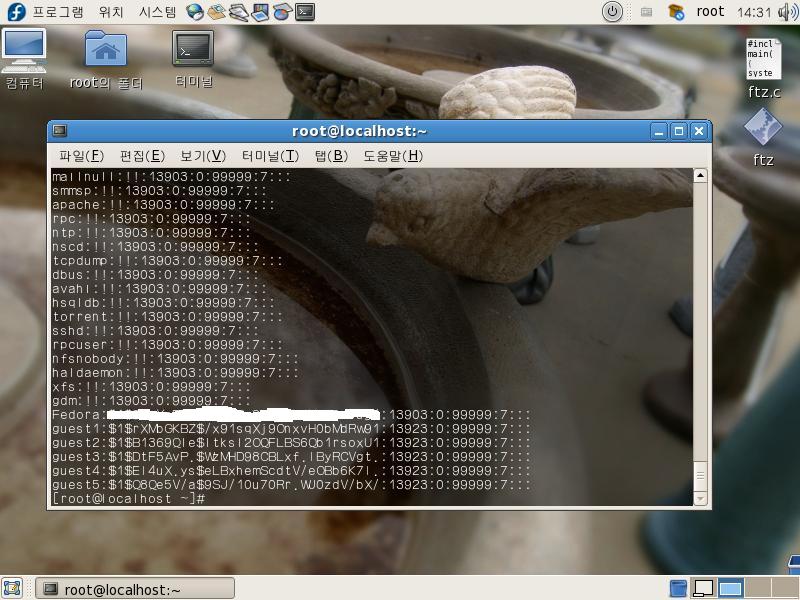Open the 편집(E) terminal menu
The image size is (800, 600).
pyautogui.click(x=142, y=155)
